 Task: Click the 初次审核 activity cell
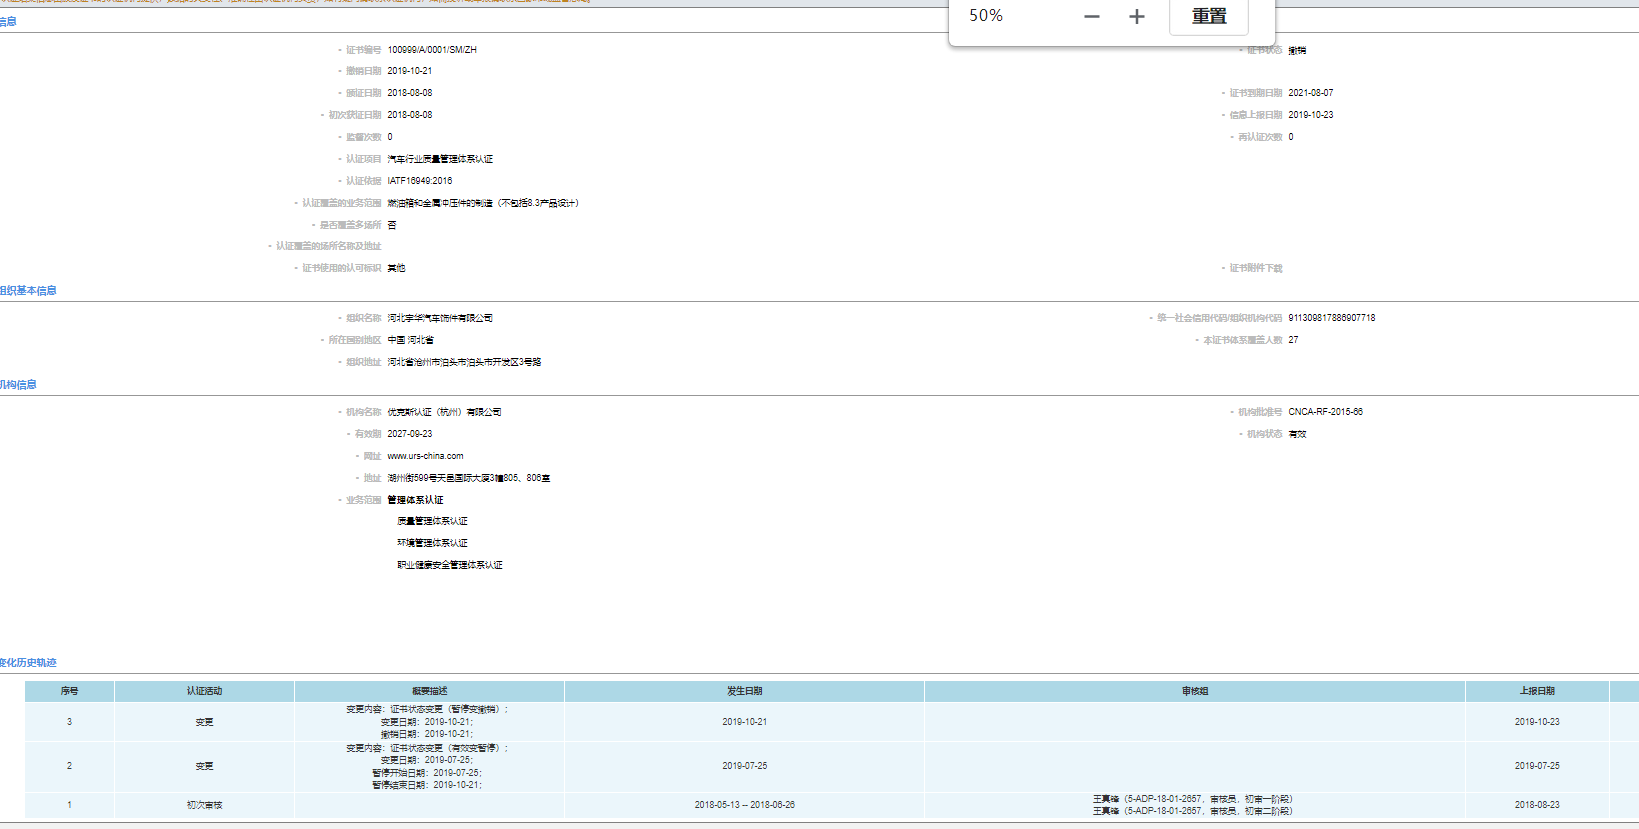[204, 805]
